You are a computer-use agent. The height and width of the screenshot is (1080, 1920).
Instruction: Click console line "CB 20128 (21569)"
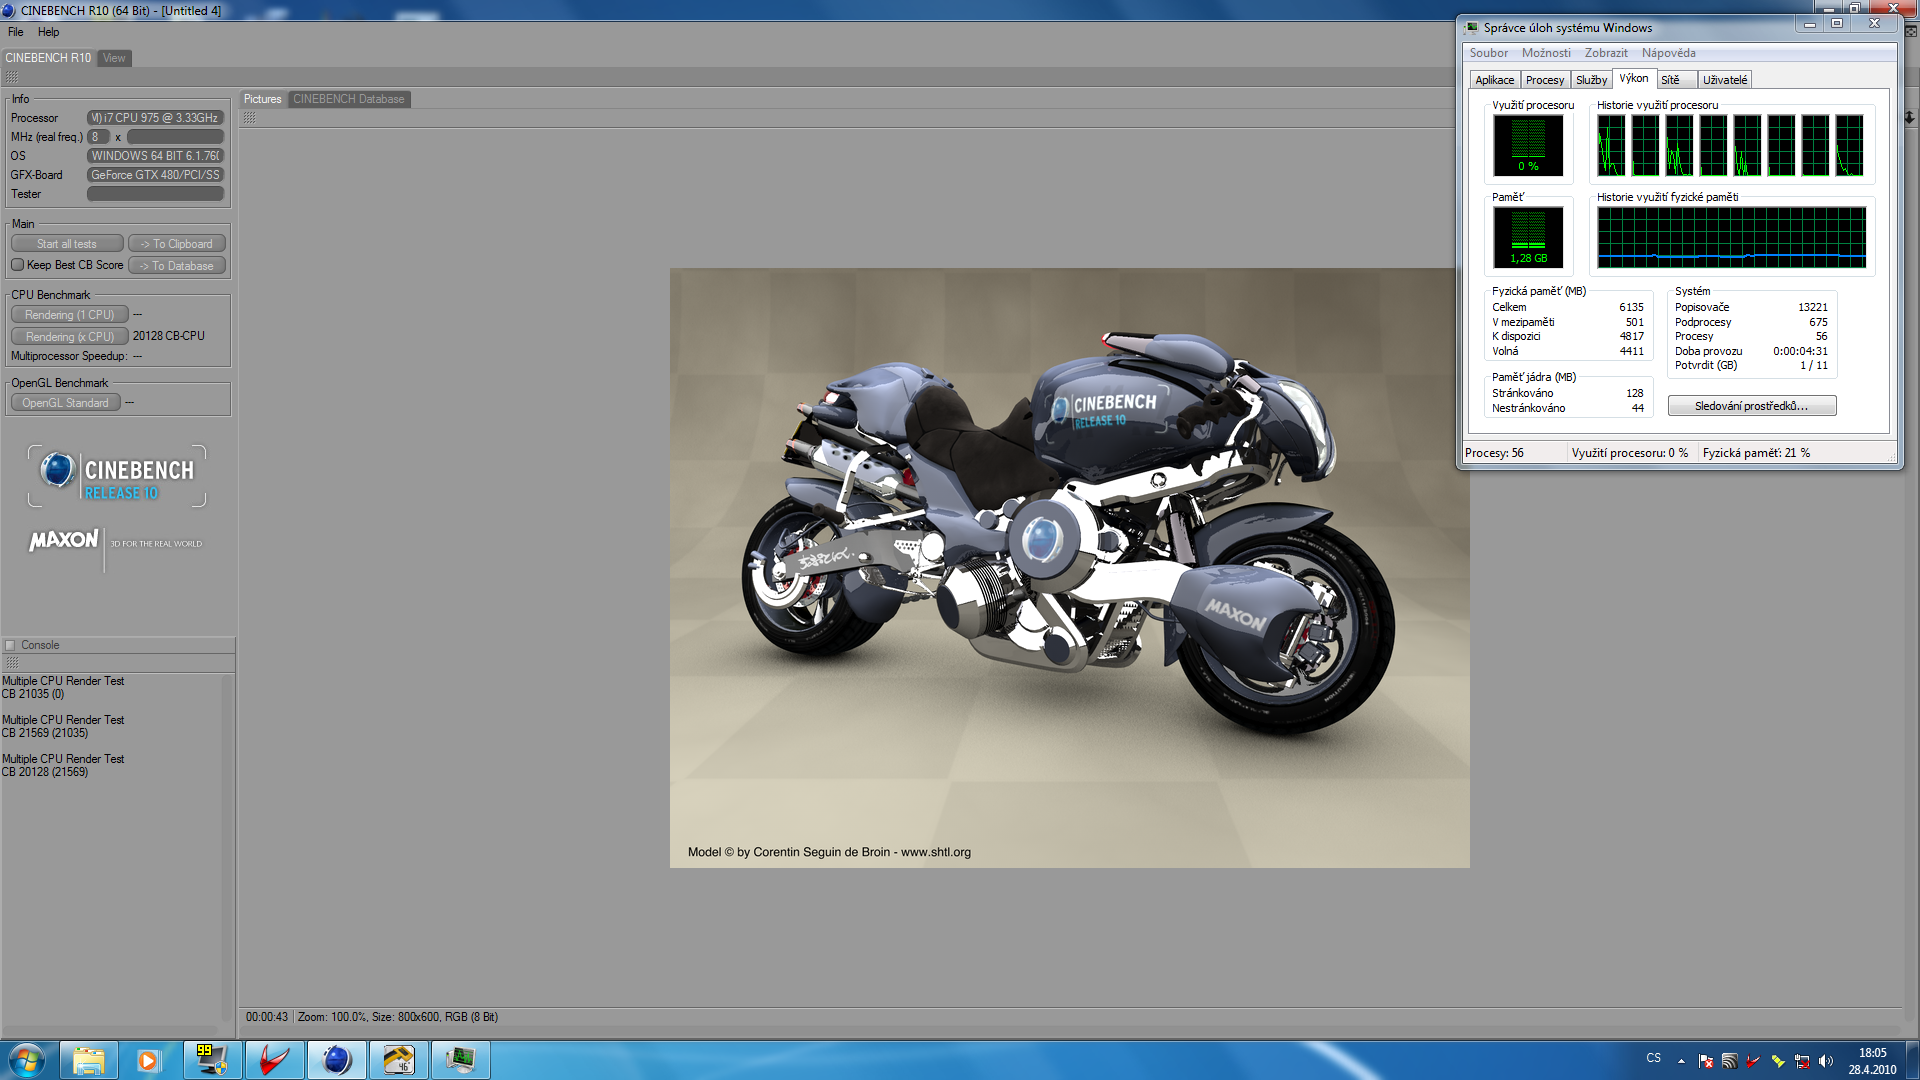coord(45,772)
